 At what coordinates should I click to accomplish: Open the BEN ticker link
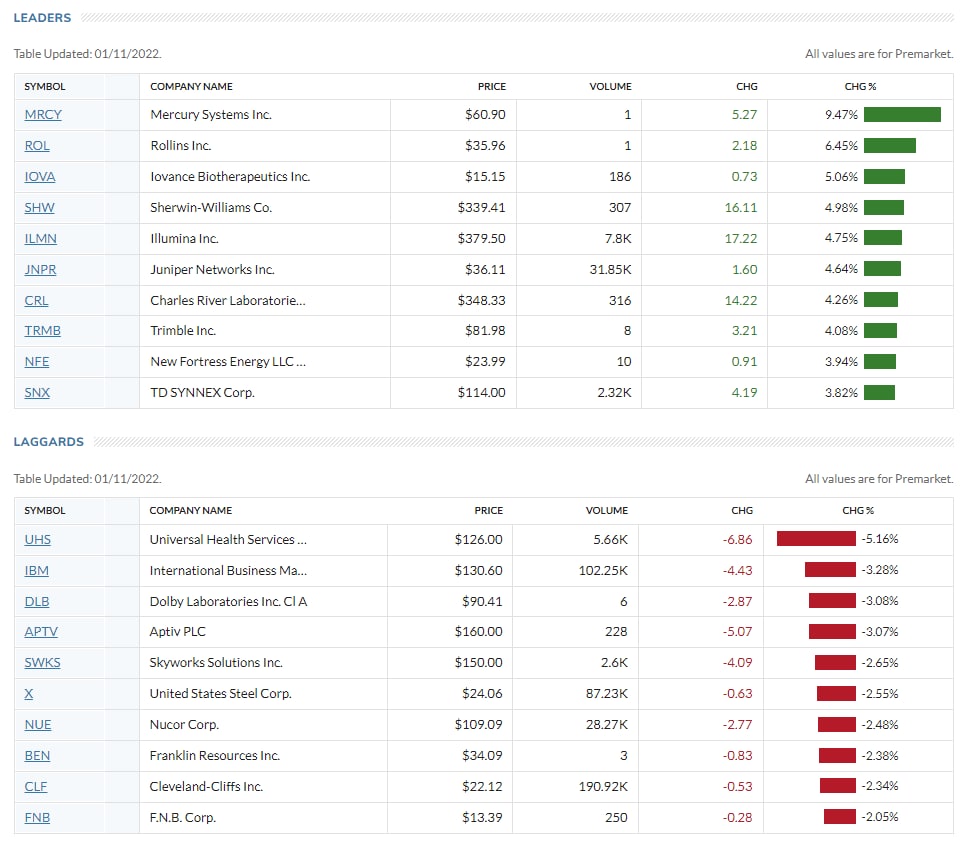[x=38, y=755]
